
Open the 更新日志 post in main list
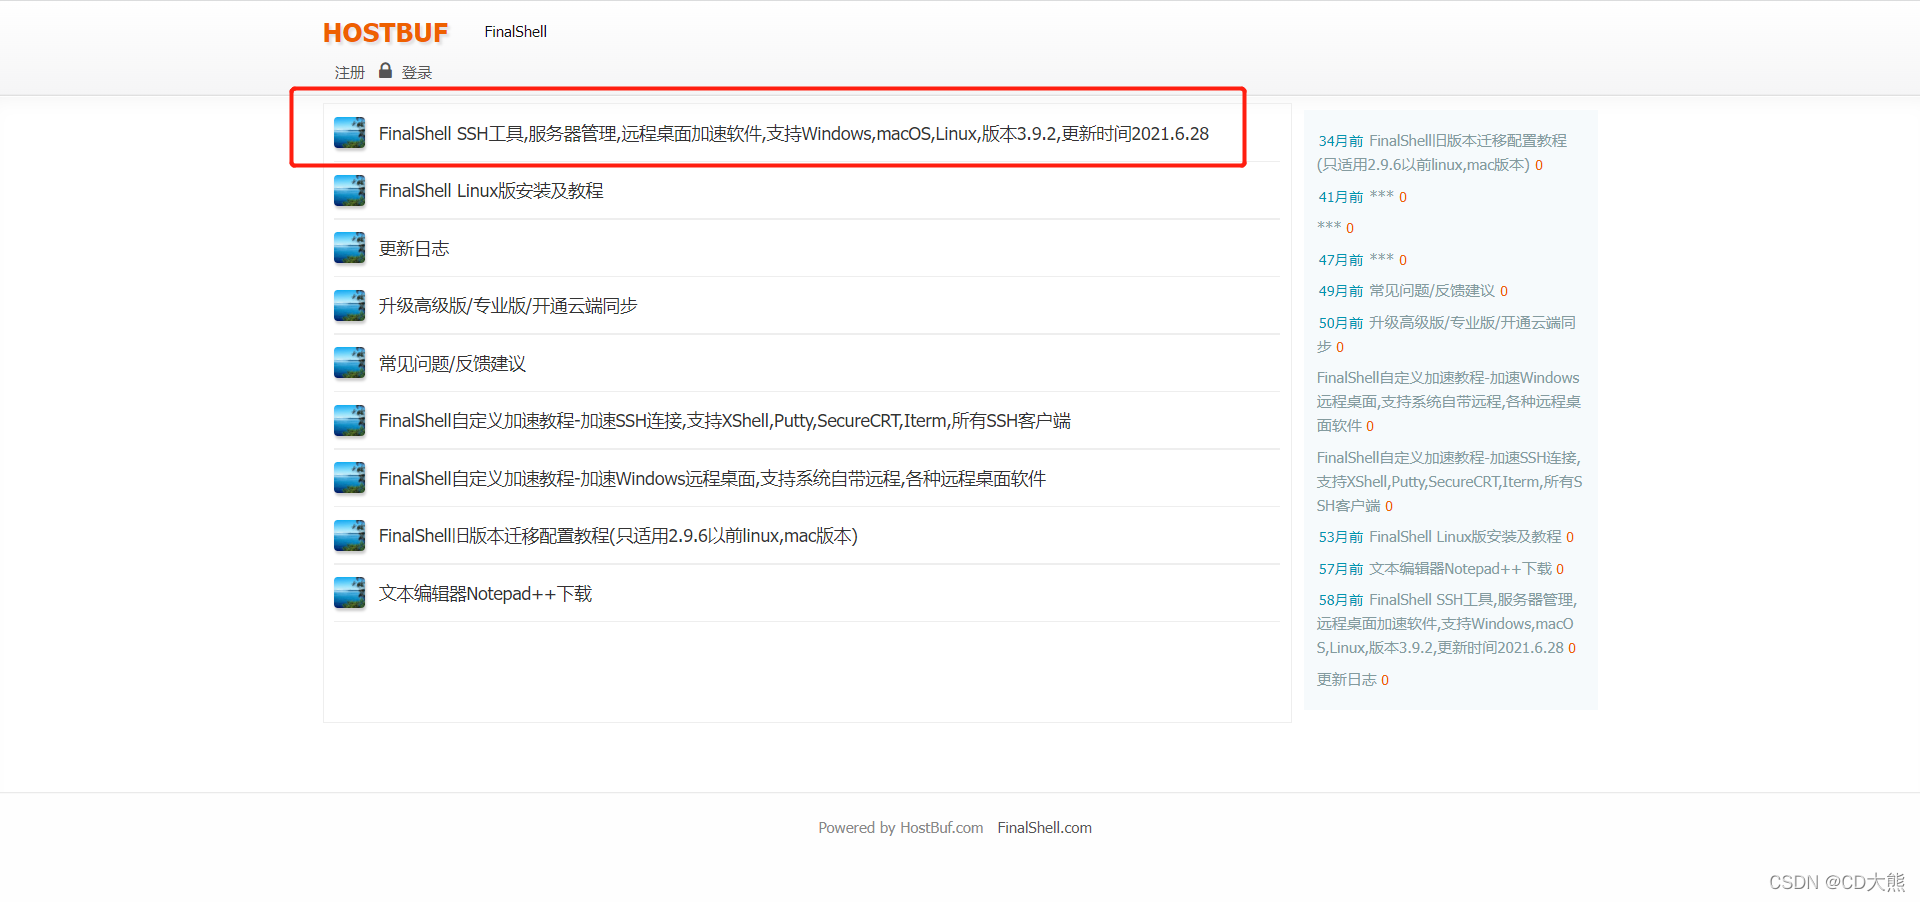point(414,249)
